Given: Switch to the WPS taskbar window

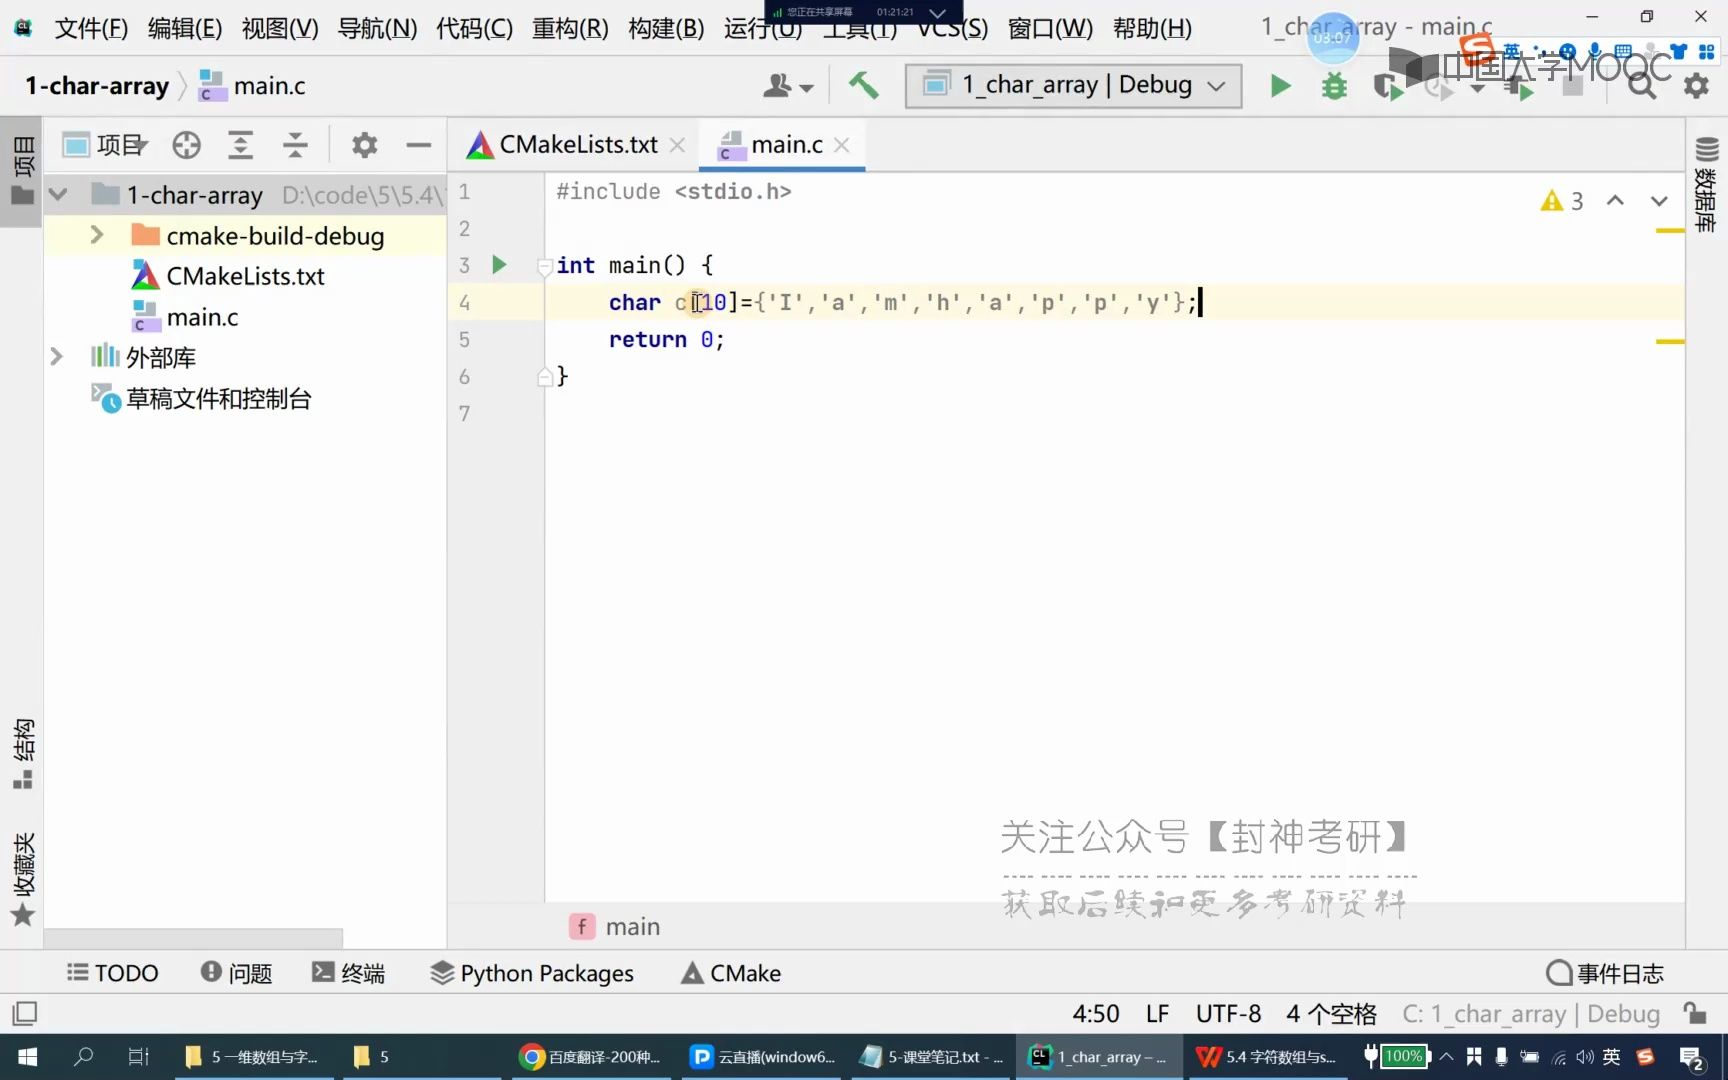Looking at the screenshot, I should coord(1267,1057).
